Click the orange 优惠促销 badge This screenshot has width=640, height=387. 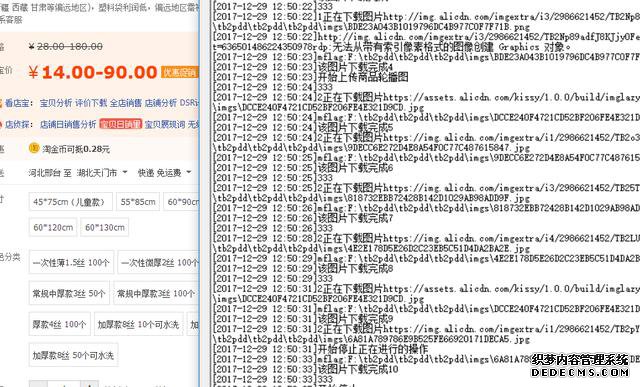[x=180, y=72]
